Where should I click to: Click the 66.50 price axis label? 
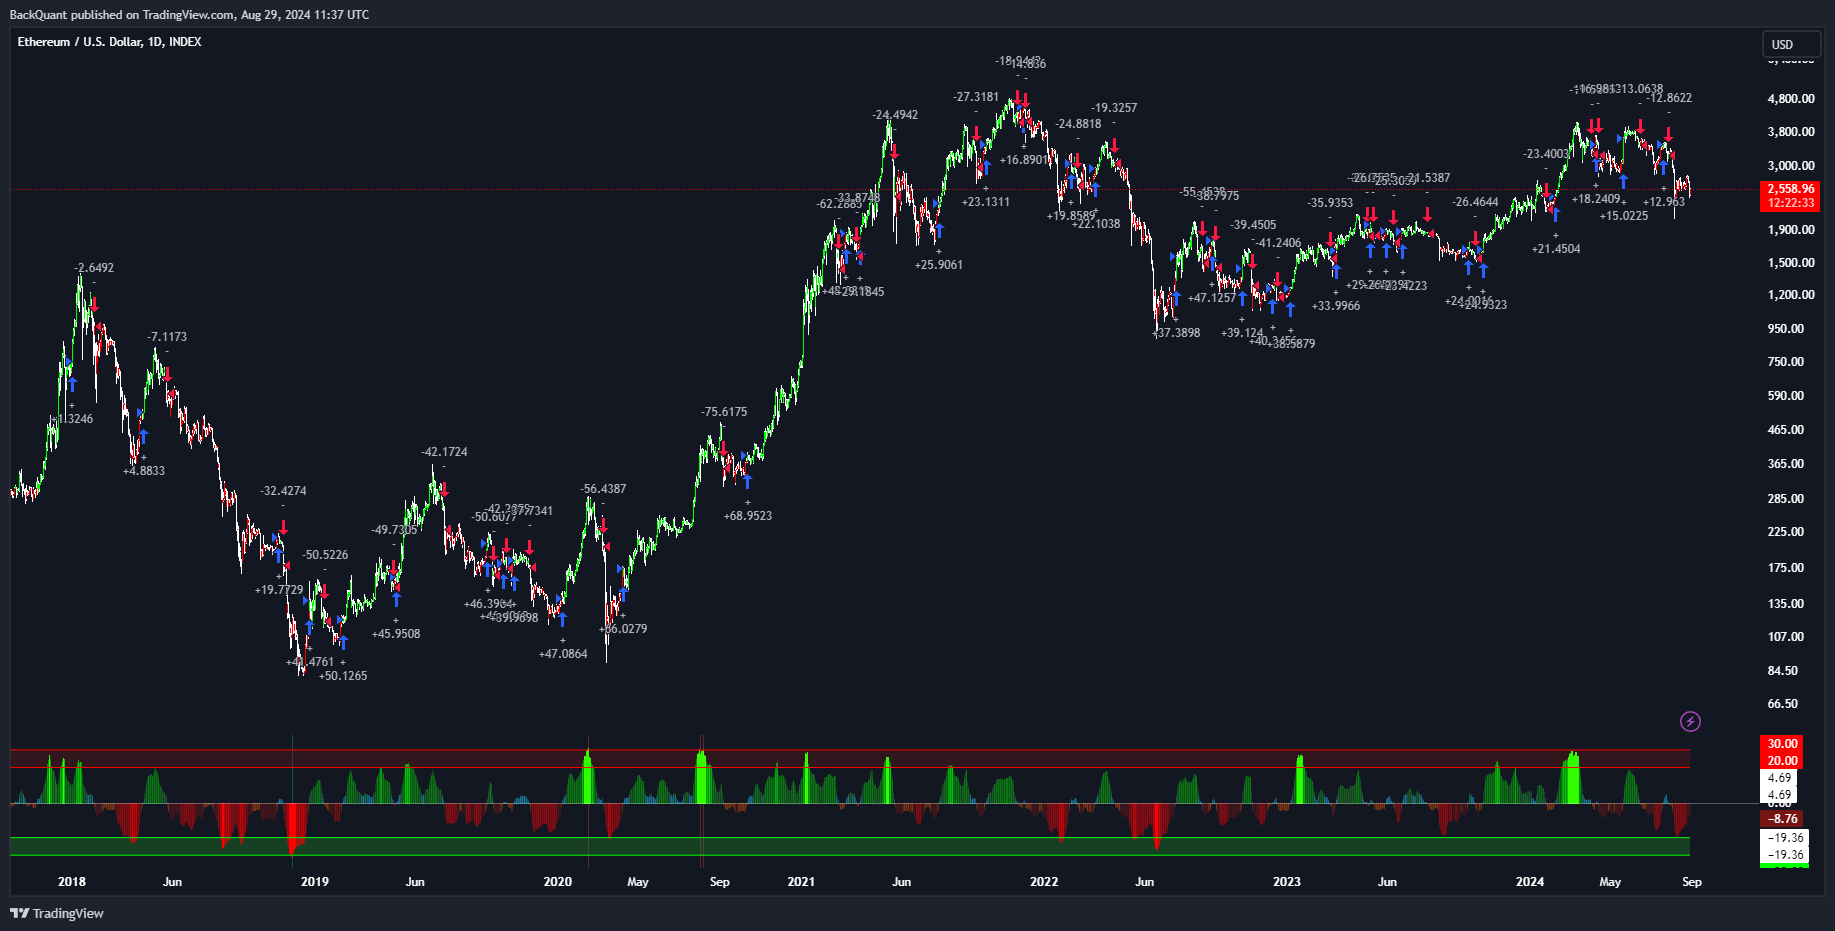[1783, 704]
